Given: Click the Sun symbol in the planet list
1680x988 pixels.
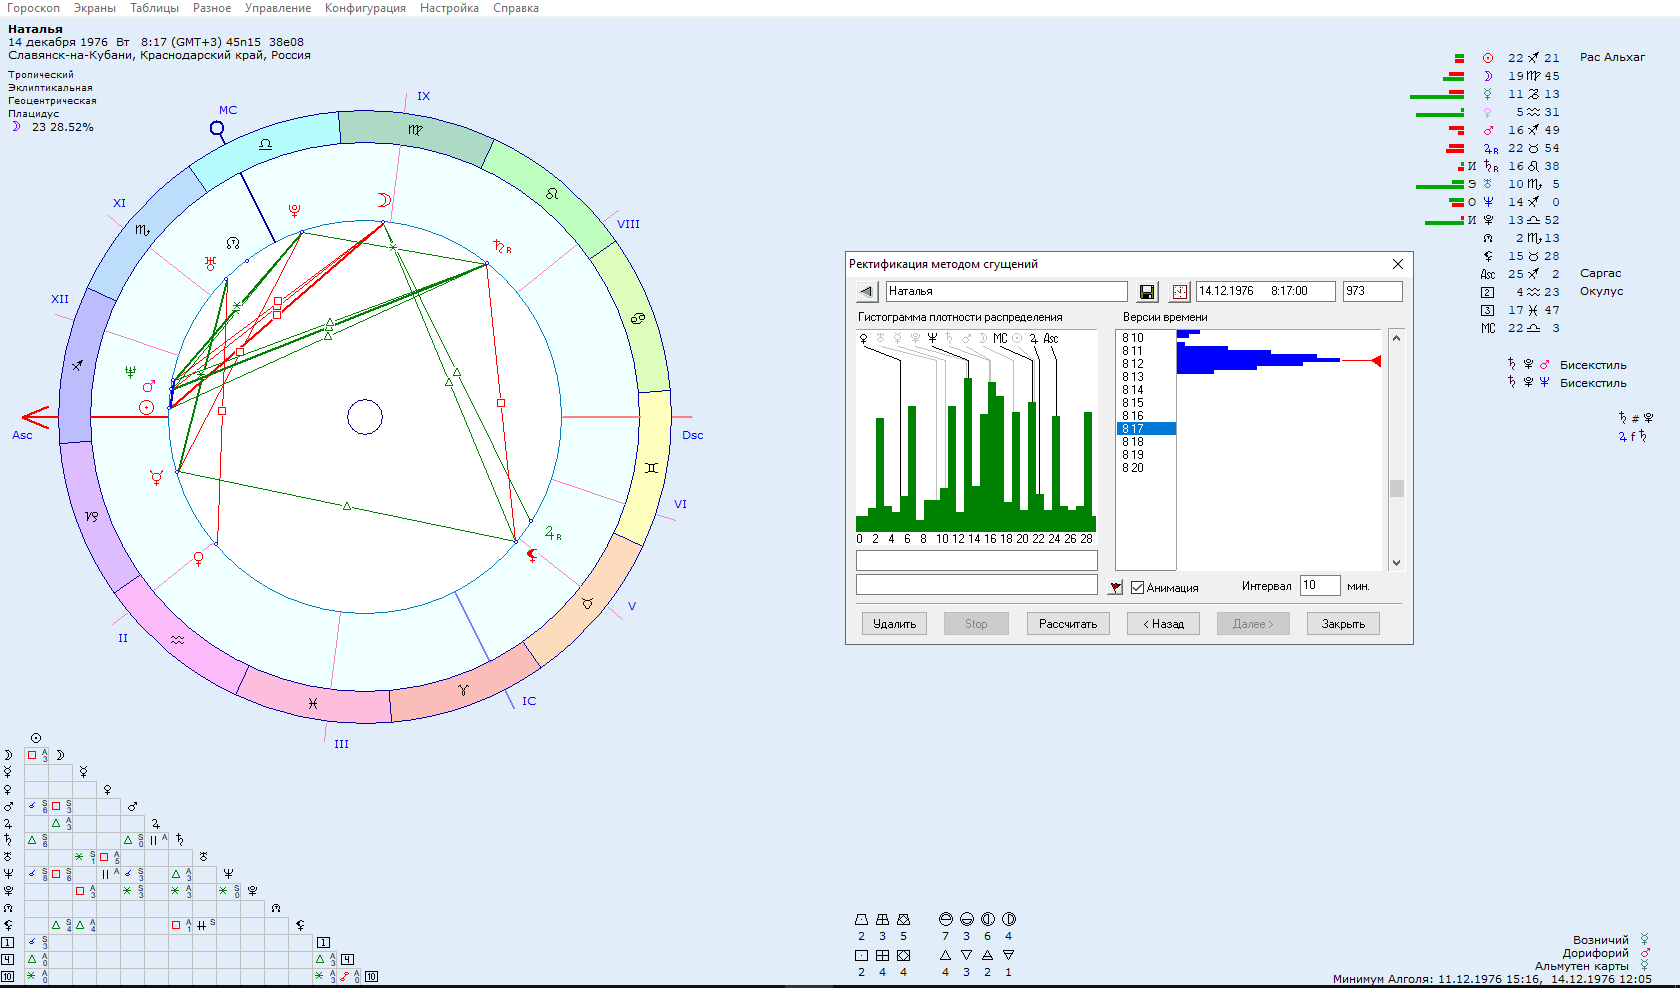Looking at the screenshot, I should click(1488, 58).
